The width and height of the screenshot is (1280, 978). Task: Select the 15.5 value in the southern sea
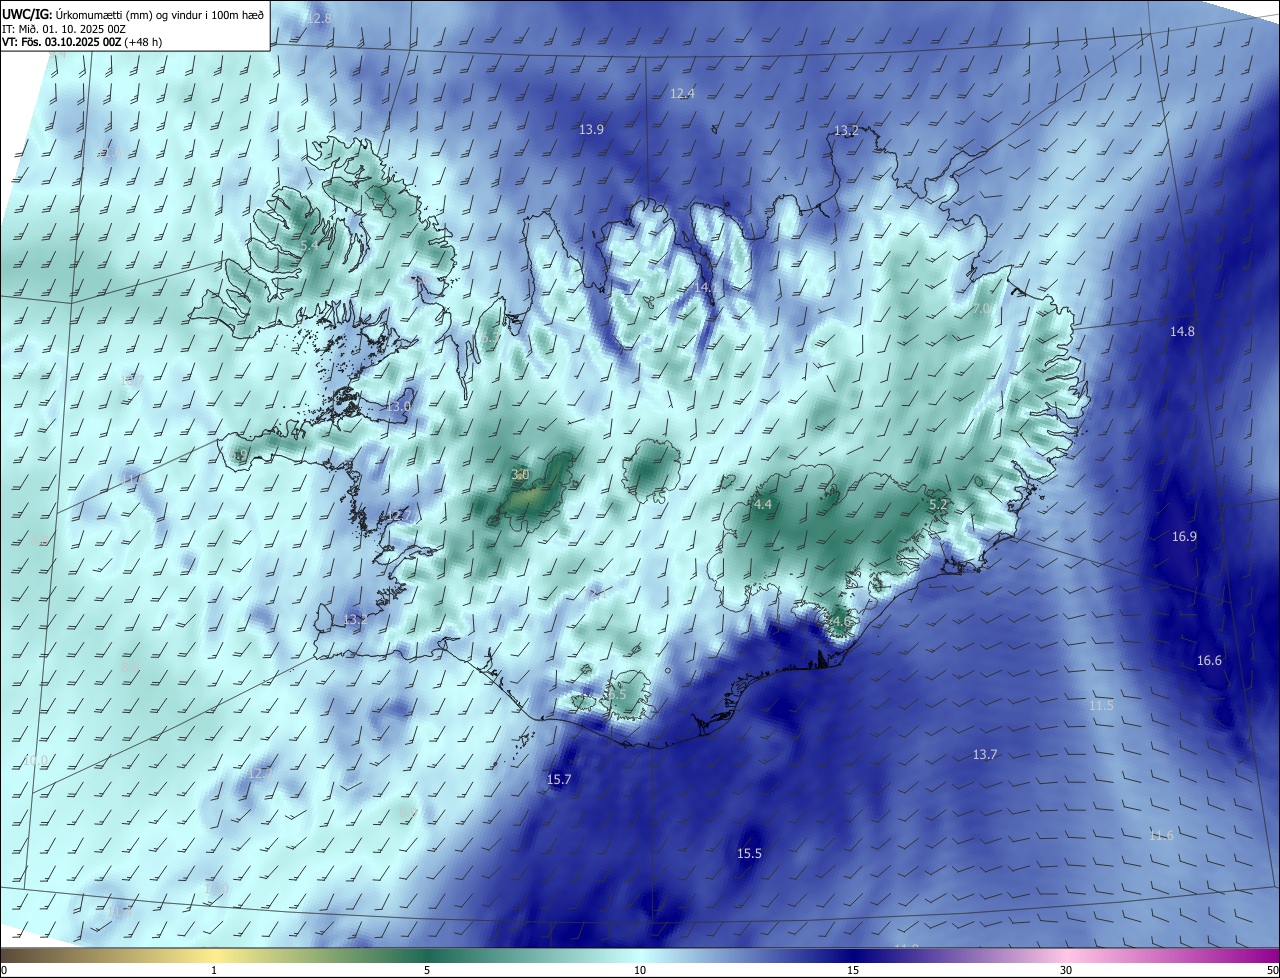click(x=749, y=854)
